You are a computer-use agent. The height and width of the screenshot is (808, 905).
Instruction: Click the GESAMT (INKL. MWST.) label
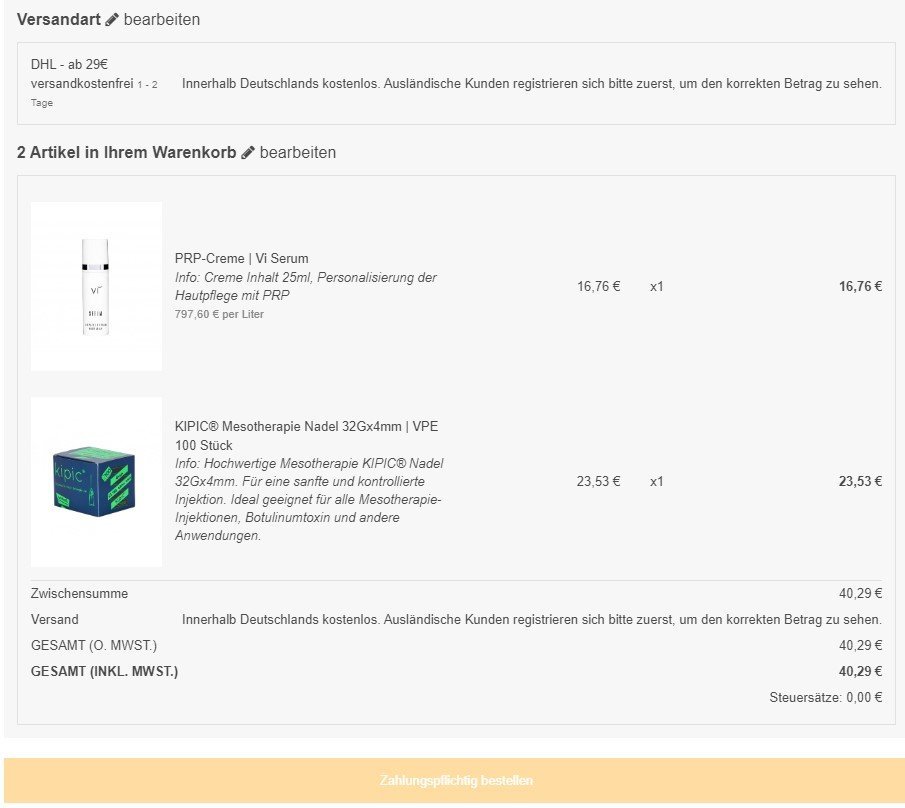point(104,671)
